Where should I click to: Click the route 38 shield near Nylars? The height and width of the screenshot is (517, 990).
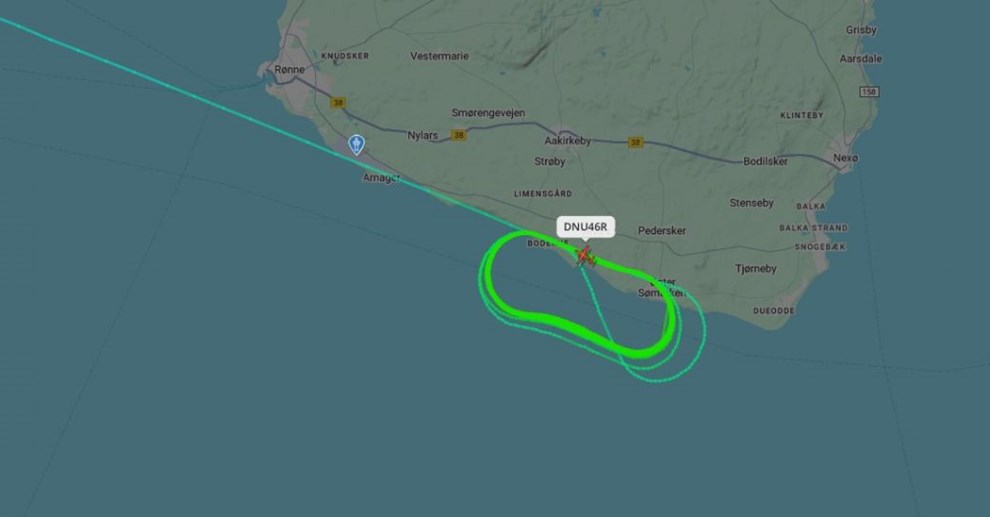point(458,135)
